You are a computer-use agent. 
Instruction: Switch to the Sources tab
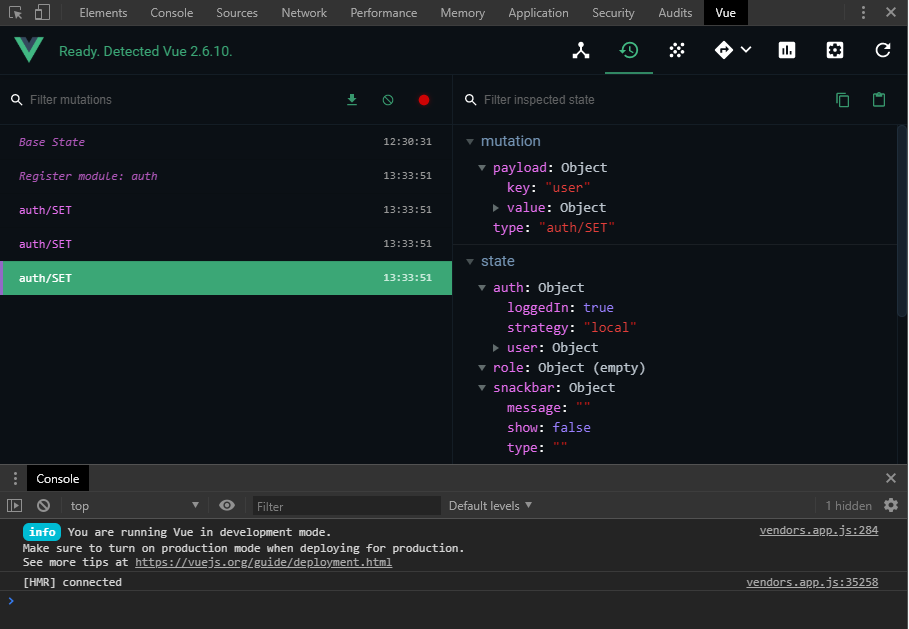tap(237, 13)
